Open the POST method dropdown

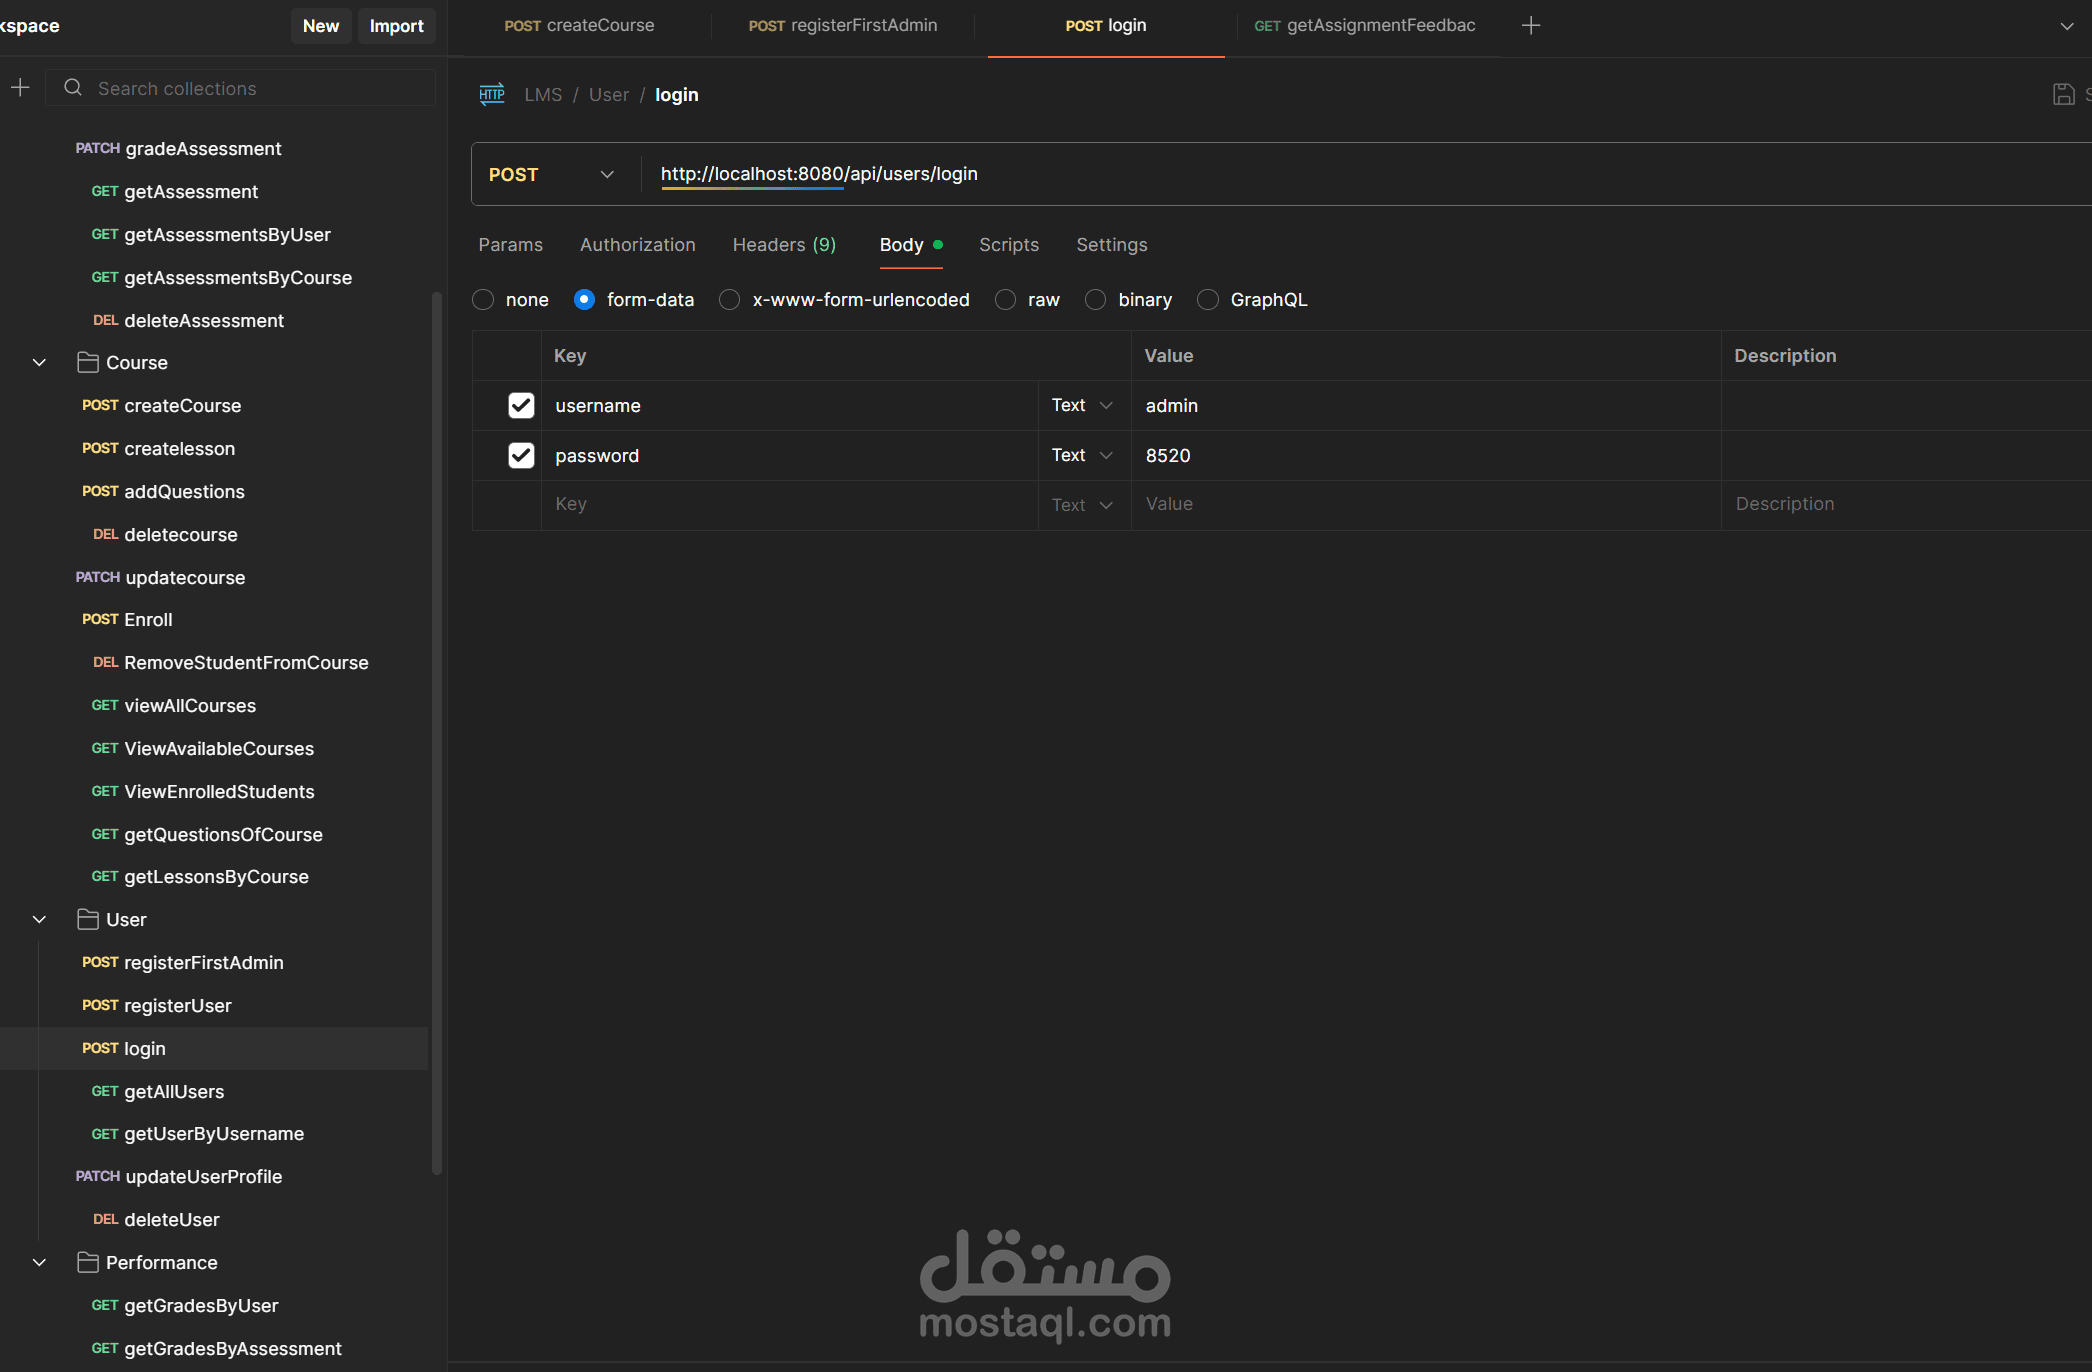551,173
